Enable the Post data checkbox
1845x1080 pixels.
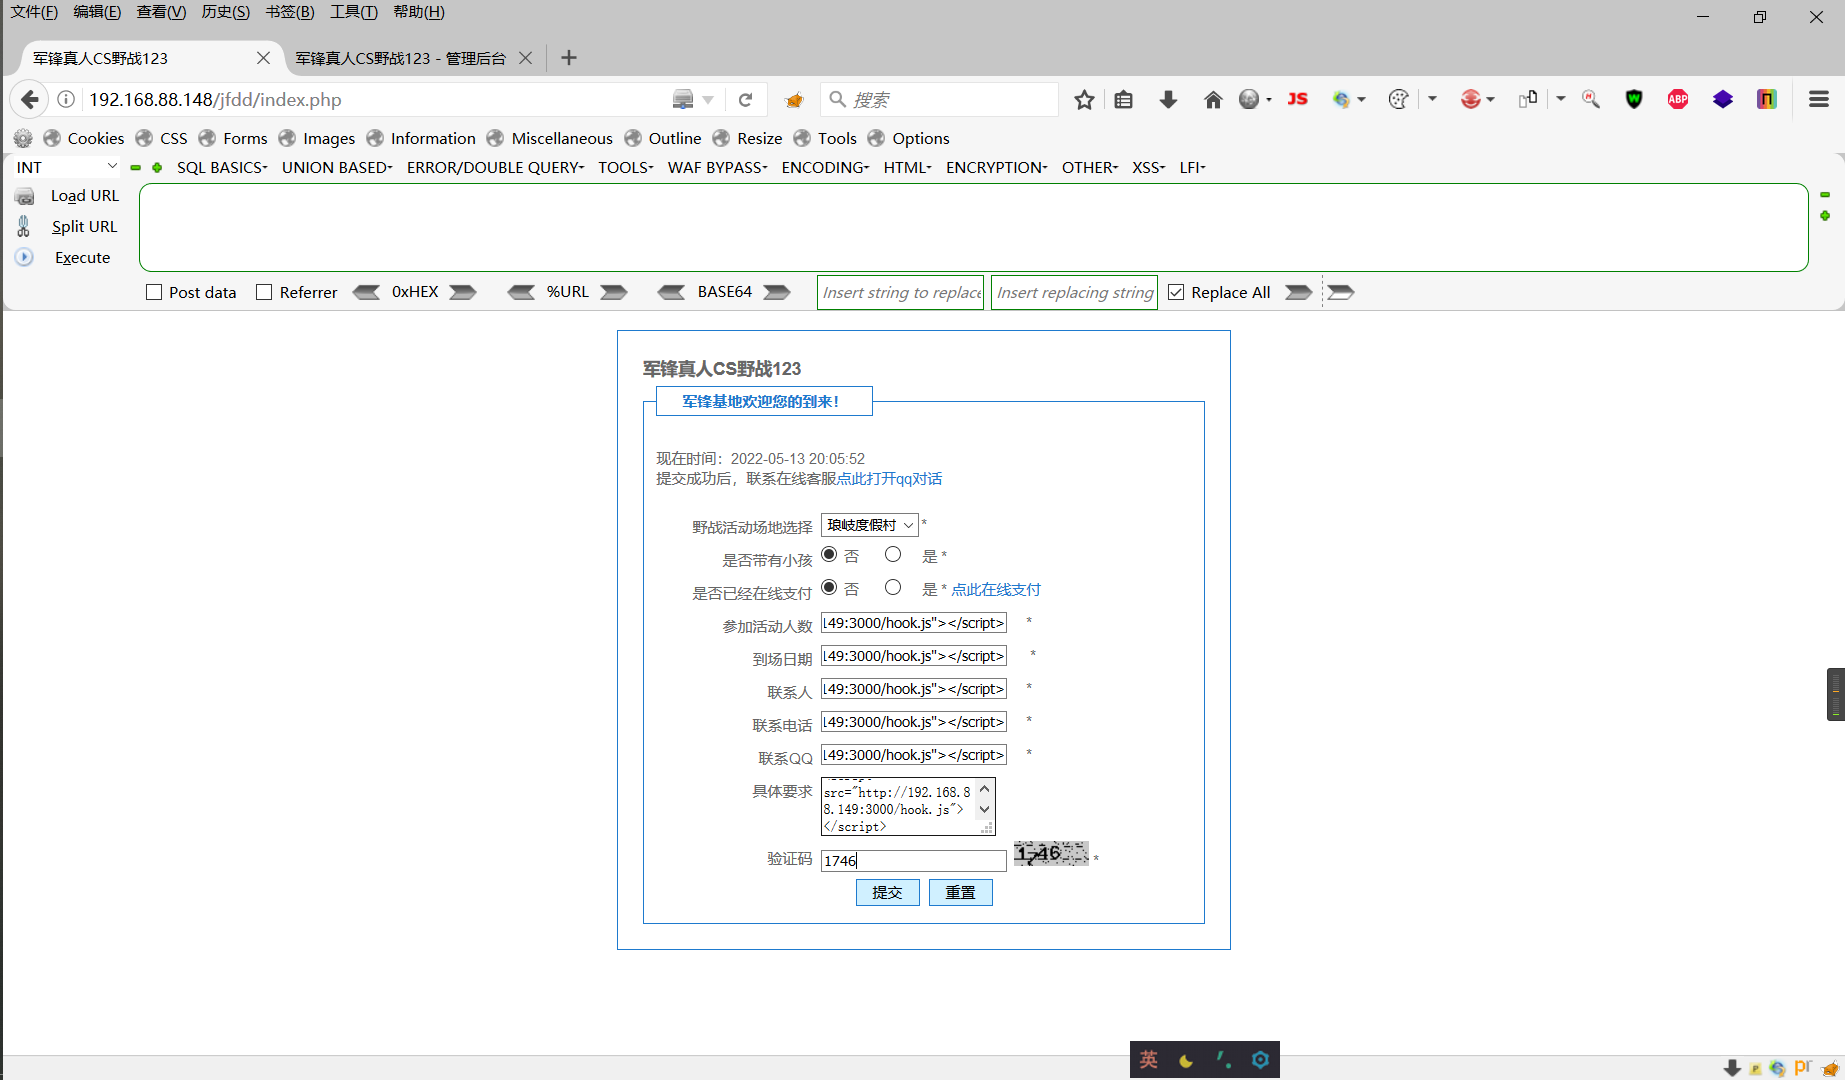click(154, 291)
